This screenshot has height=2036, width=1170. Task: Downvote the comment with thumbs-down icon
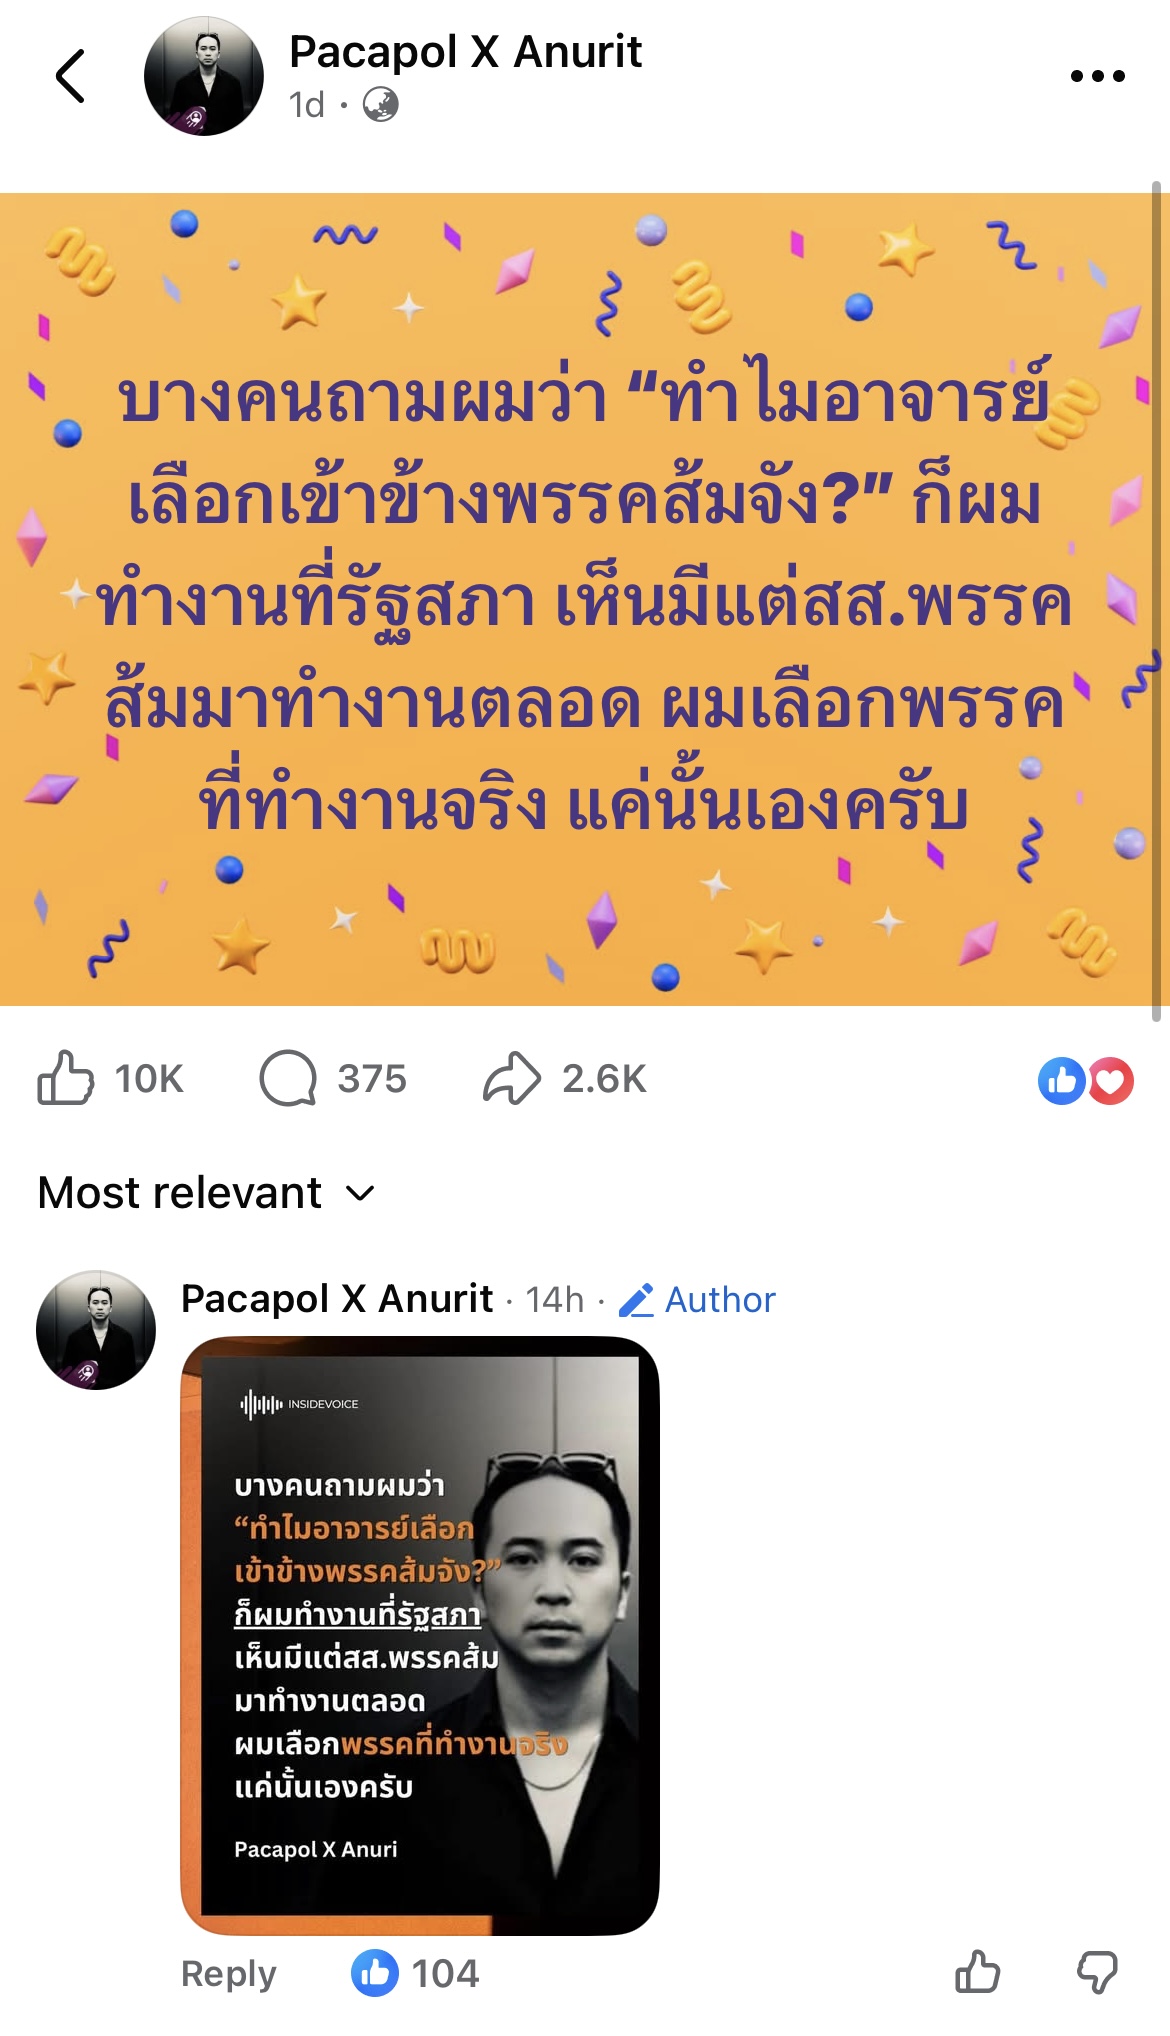pyautogui.click(x=1097, y=1973)
